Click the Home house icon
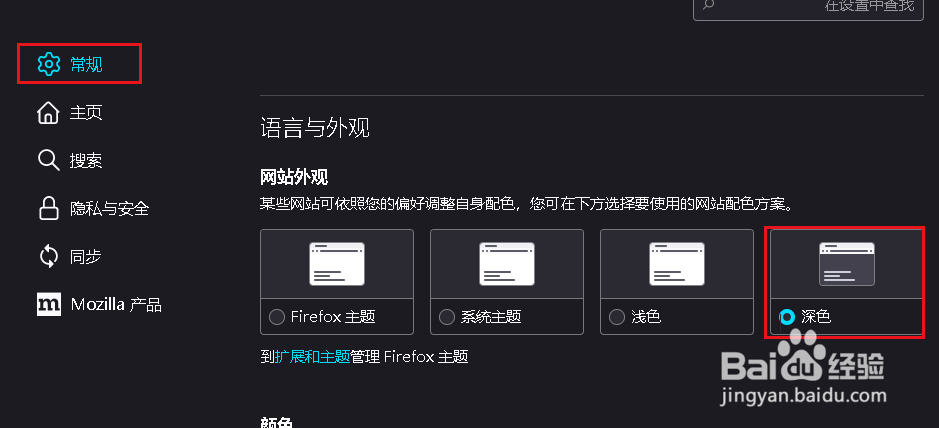Image resolution: width=939 pixels, height=428 pixels. [x=49, y=113]
